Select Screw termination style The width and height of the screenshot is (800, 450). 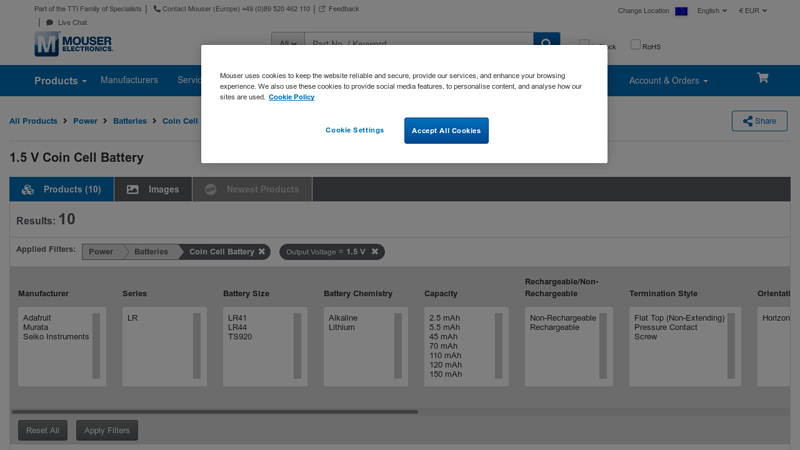click(x=645, y=337)
